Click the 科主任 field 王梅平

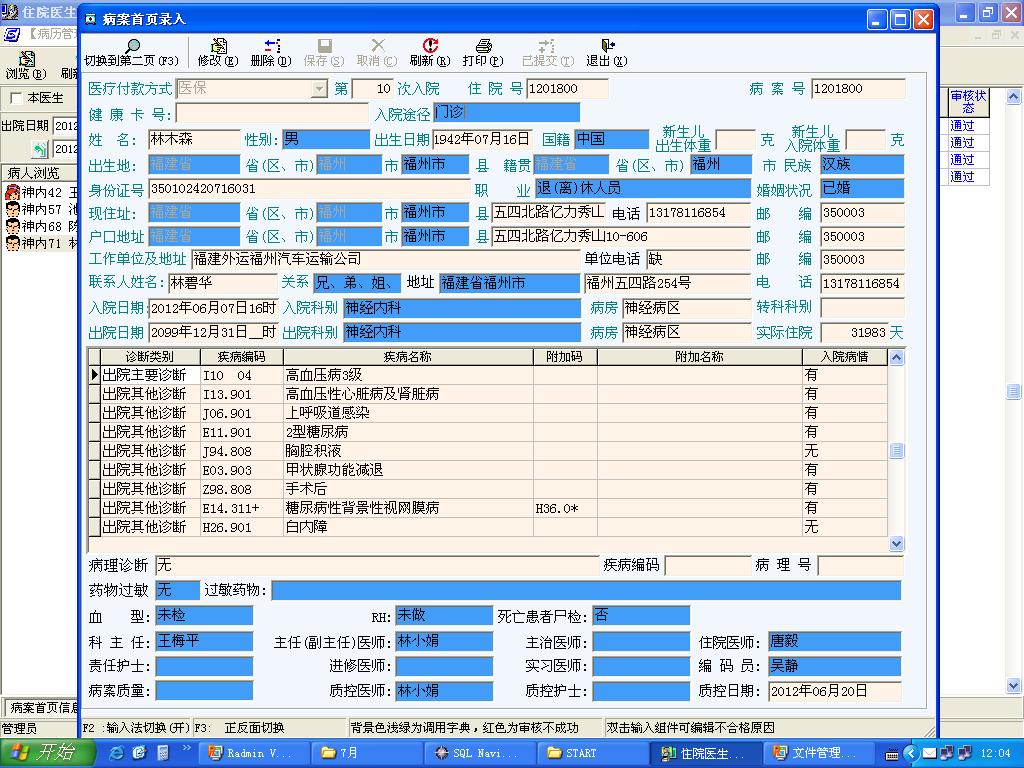coord(204,641)
